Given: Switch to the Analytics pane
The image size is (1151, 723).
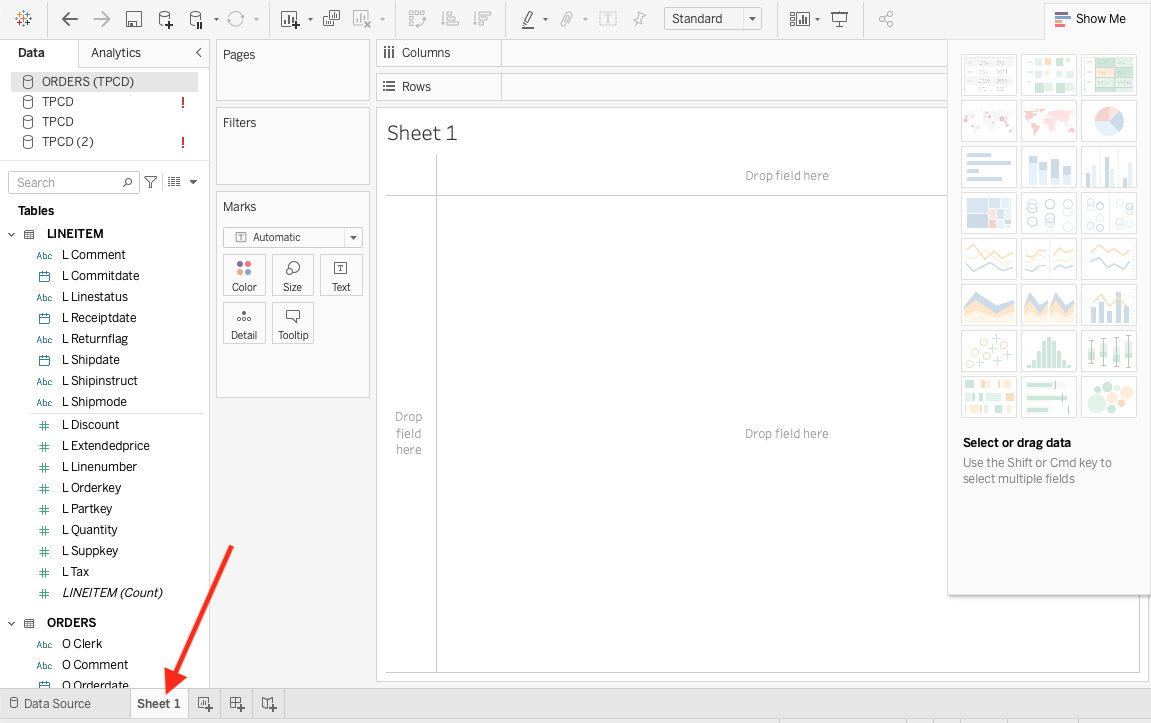Looking at the screenshot, I should (115, 53).
